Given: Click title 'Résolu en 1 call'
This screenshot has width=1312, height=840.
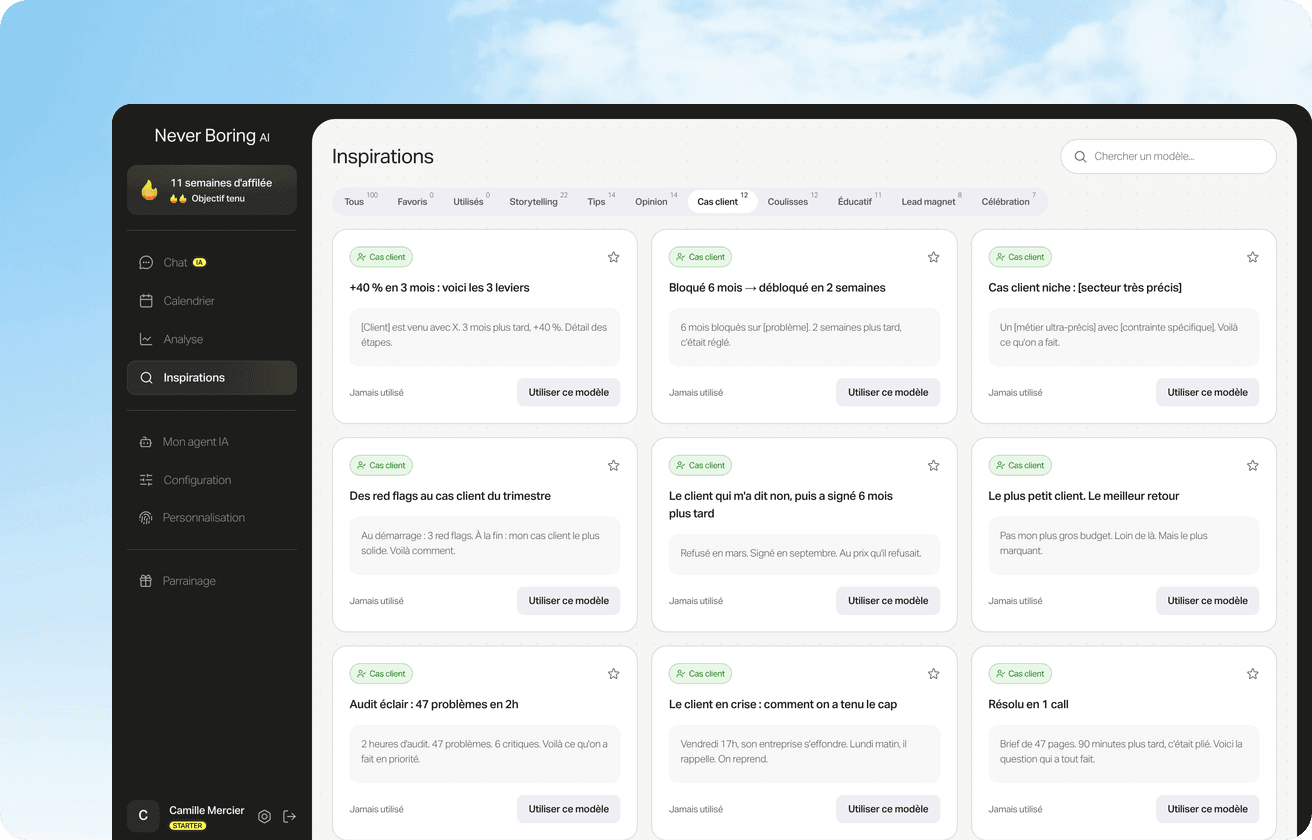Looking at the screenshot, I should [1028, 704].
